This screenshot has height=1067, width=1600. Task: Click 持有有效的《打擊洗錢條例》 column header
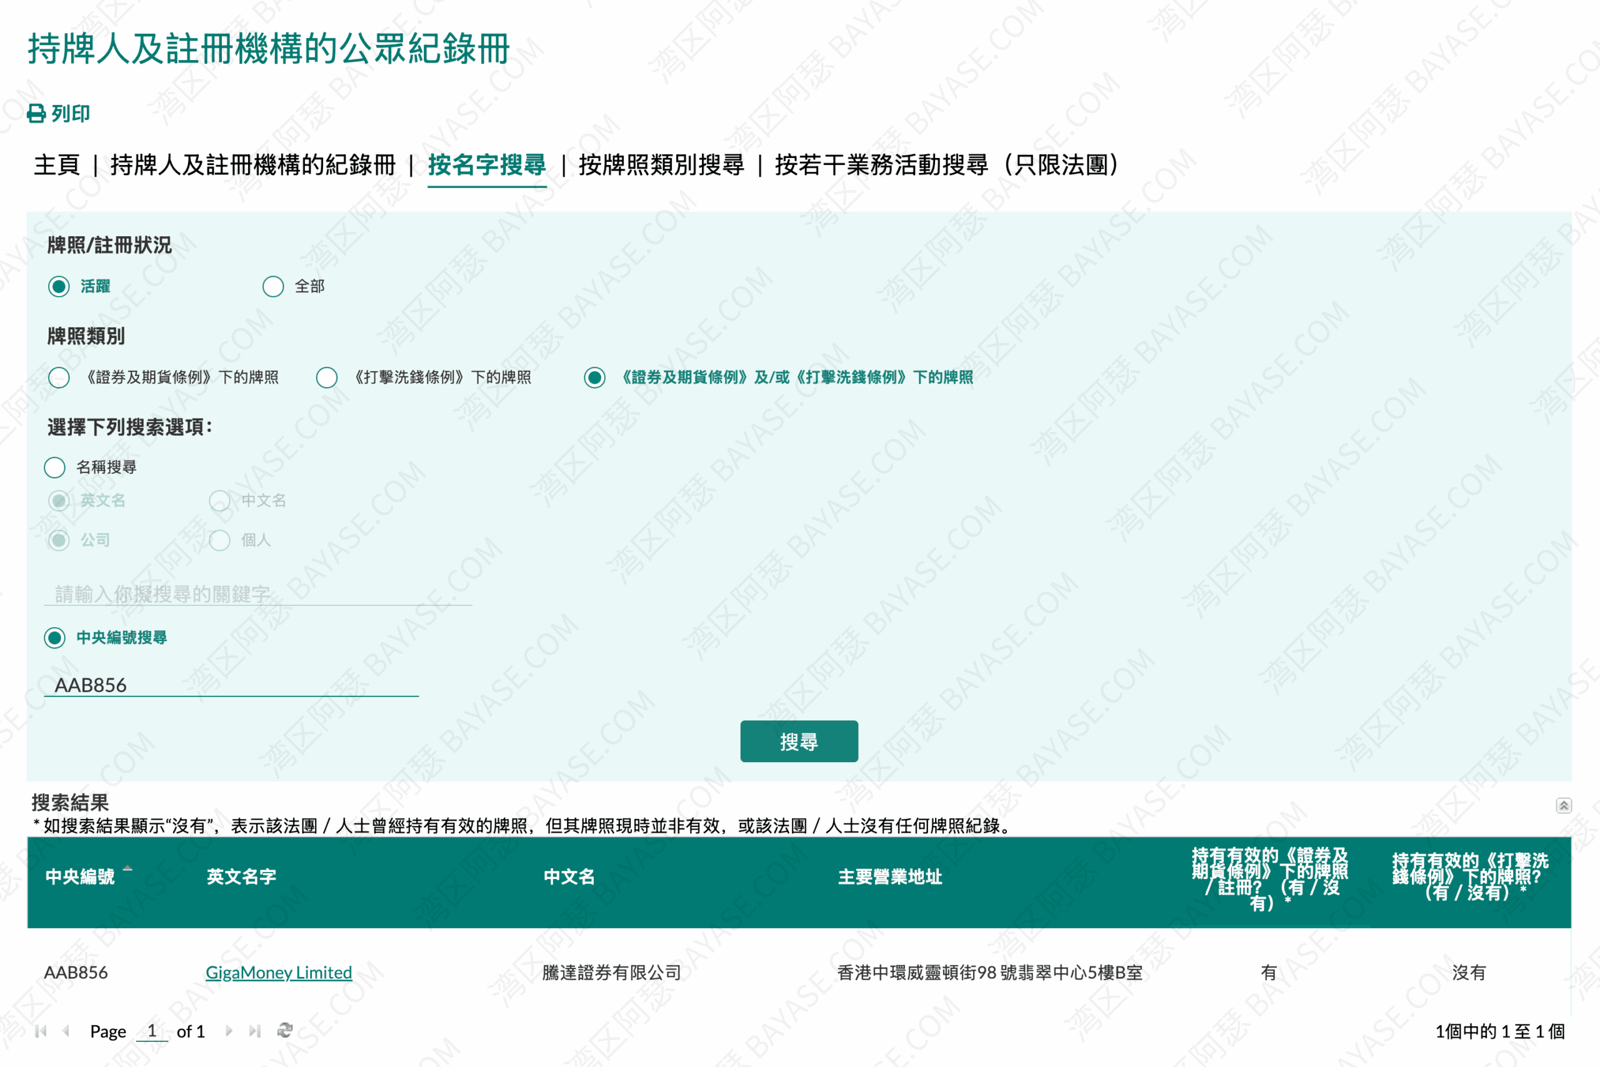[x=1470, y=877]
